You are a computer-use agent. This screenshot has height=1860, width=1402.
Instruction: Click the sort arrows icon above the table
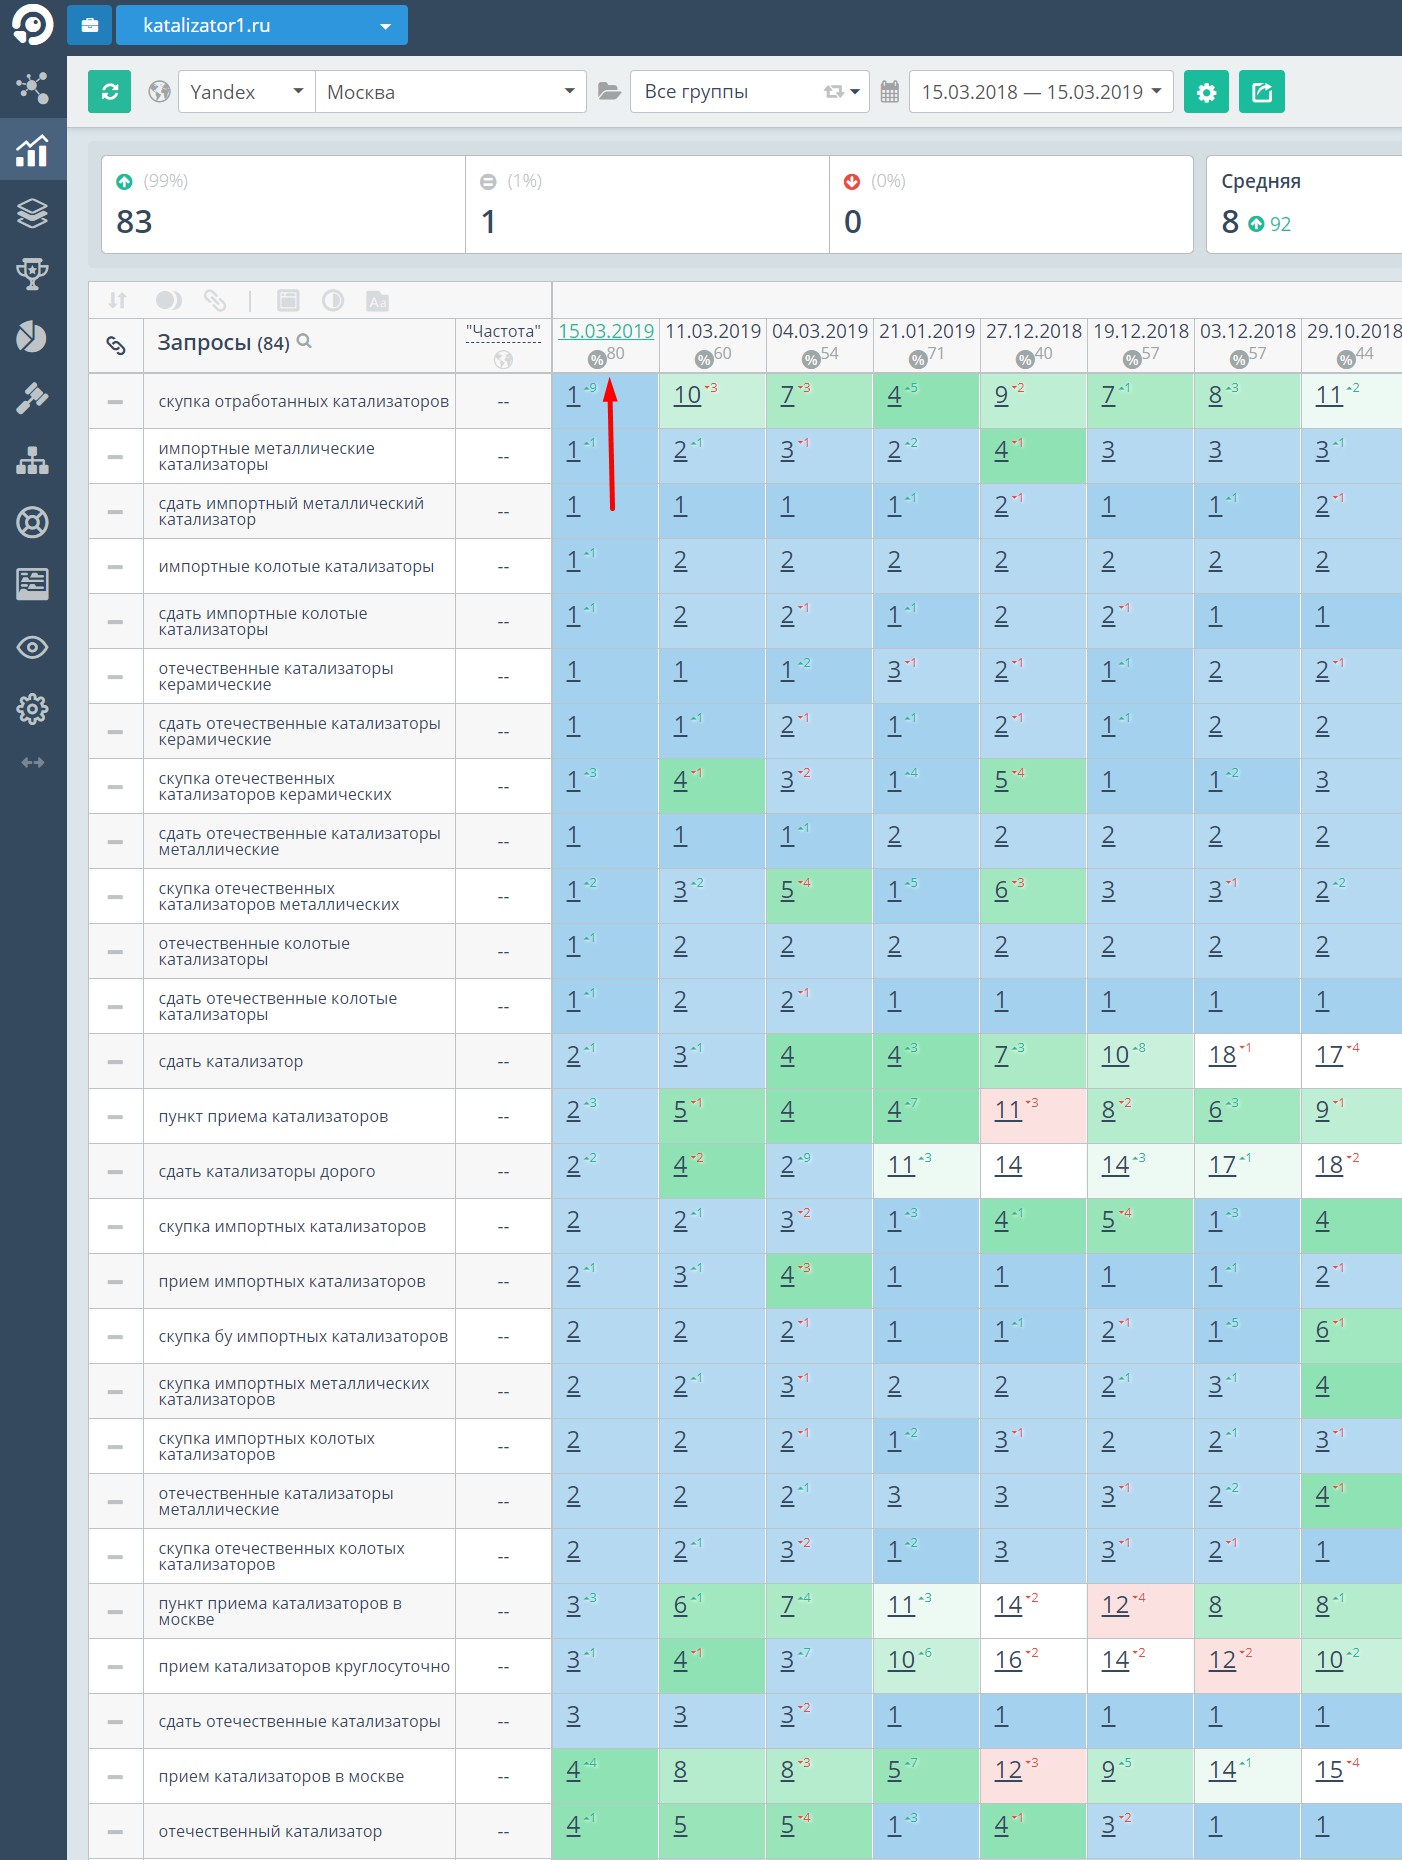click(x=118, y=300)
